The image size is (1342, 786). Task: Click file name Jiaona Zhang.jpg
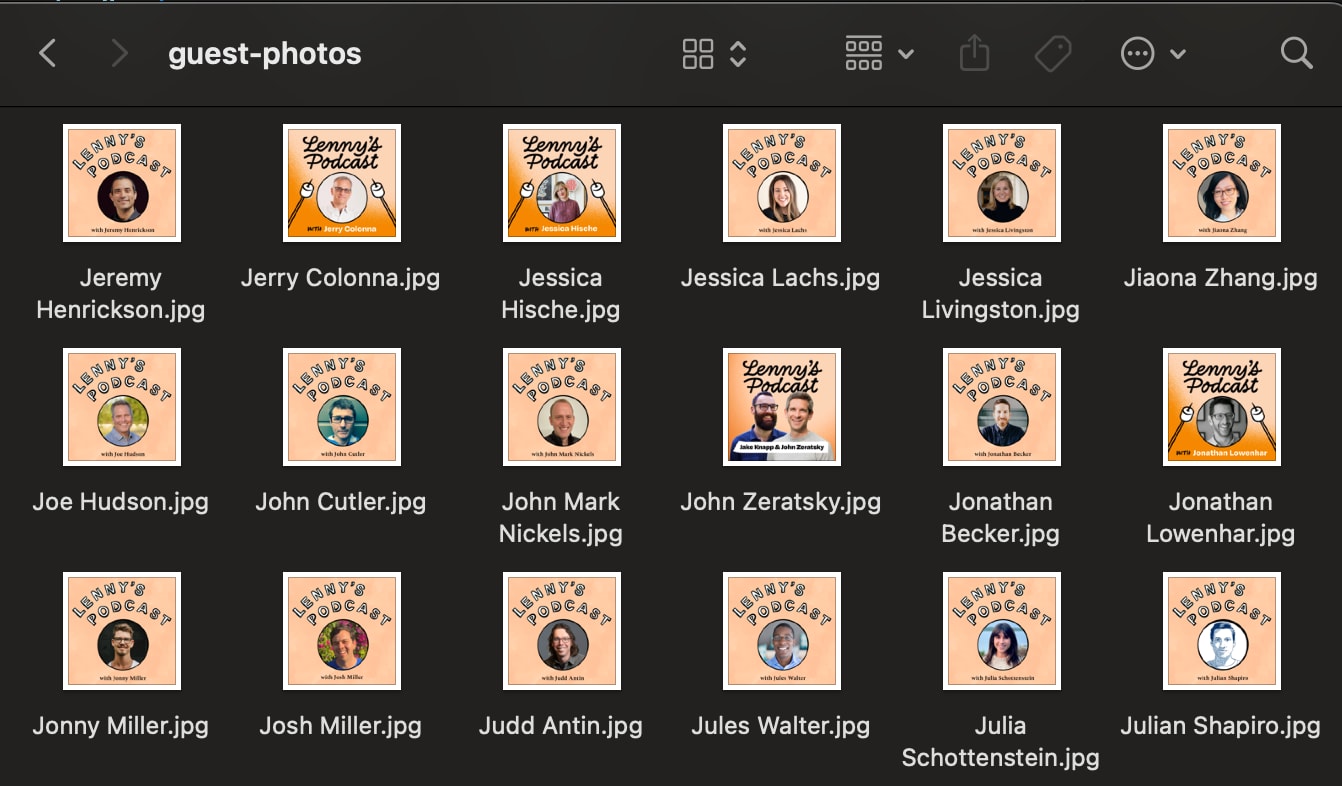[x=1221, y=278]
